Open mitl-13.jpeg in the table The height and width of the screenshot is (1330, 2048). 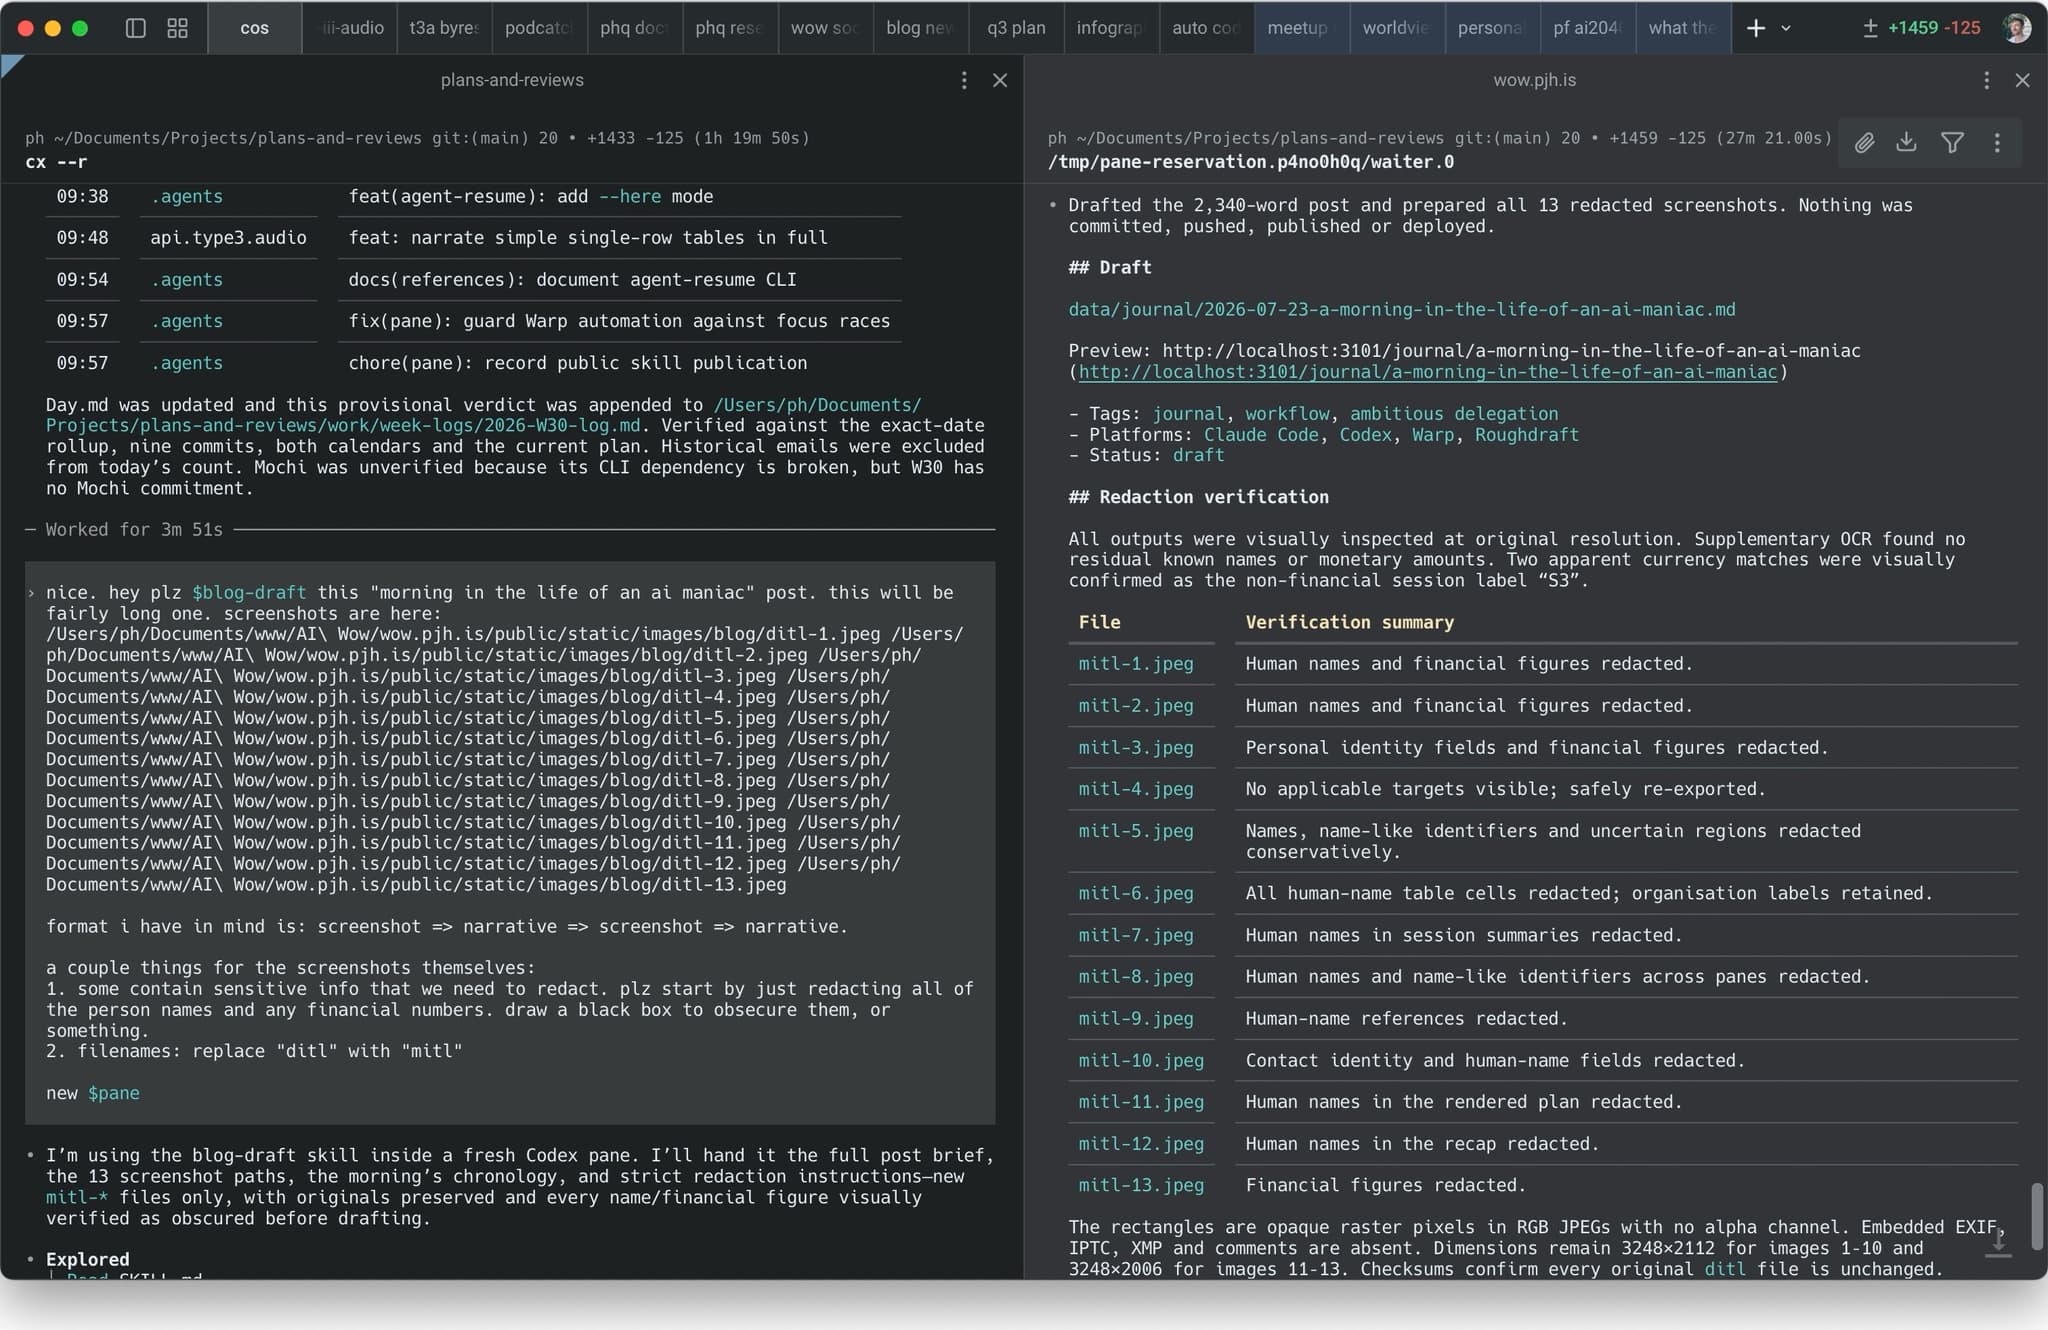coord(1141,1185)
